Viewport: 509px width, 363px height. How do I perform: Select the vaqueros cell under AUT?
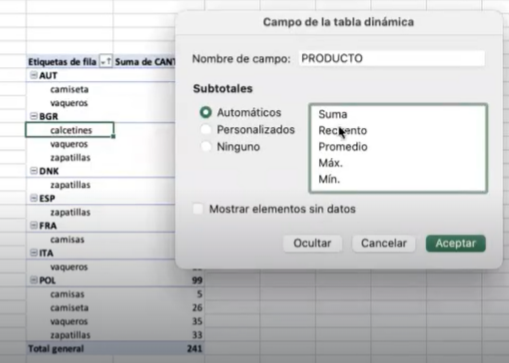click(70, 103)
